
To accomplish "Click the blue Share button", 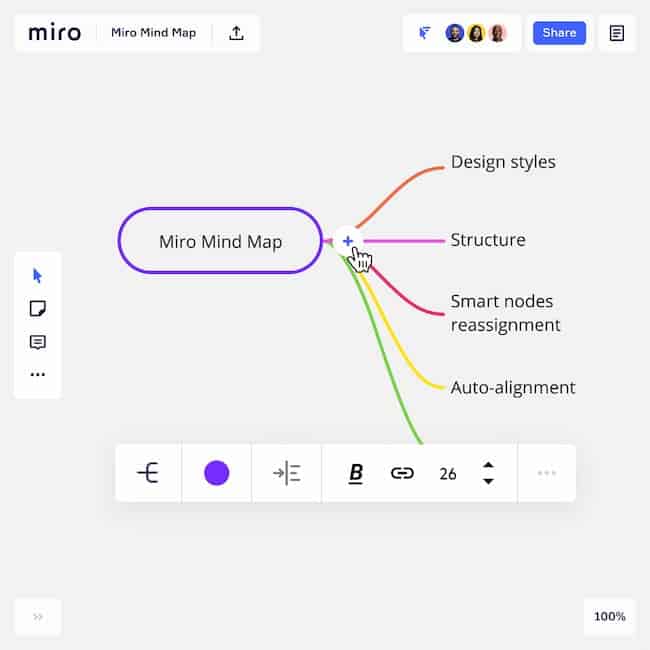I will coord(559,33).
